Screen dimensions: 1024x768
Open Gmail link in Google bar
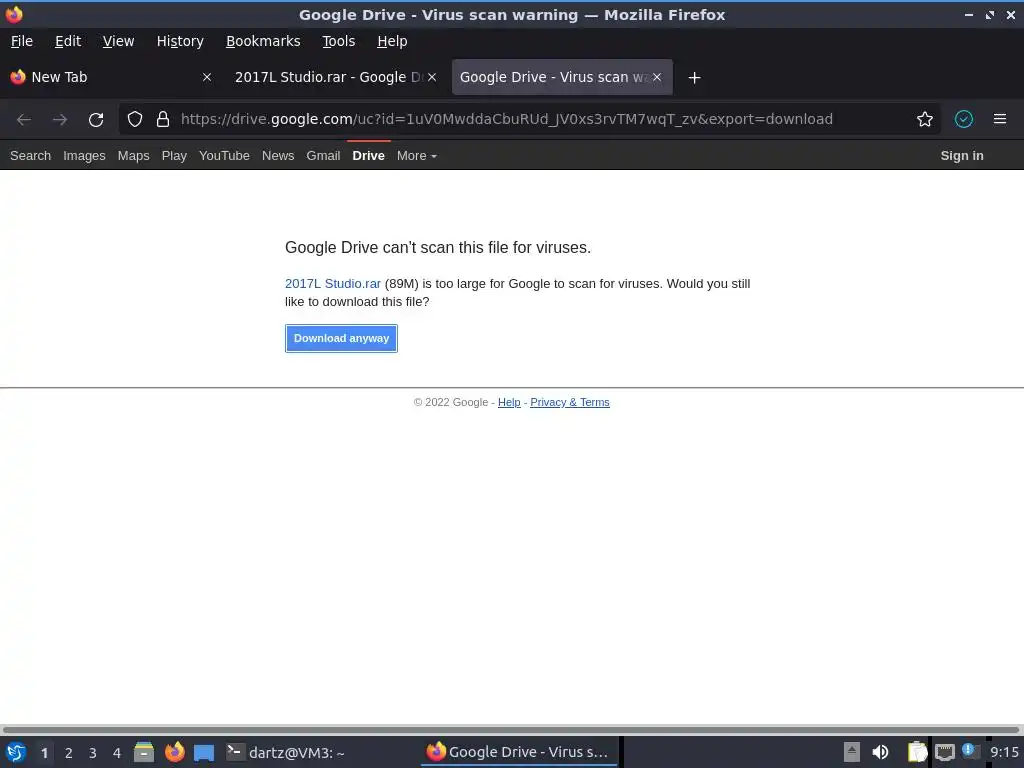coord(323,155)
